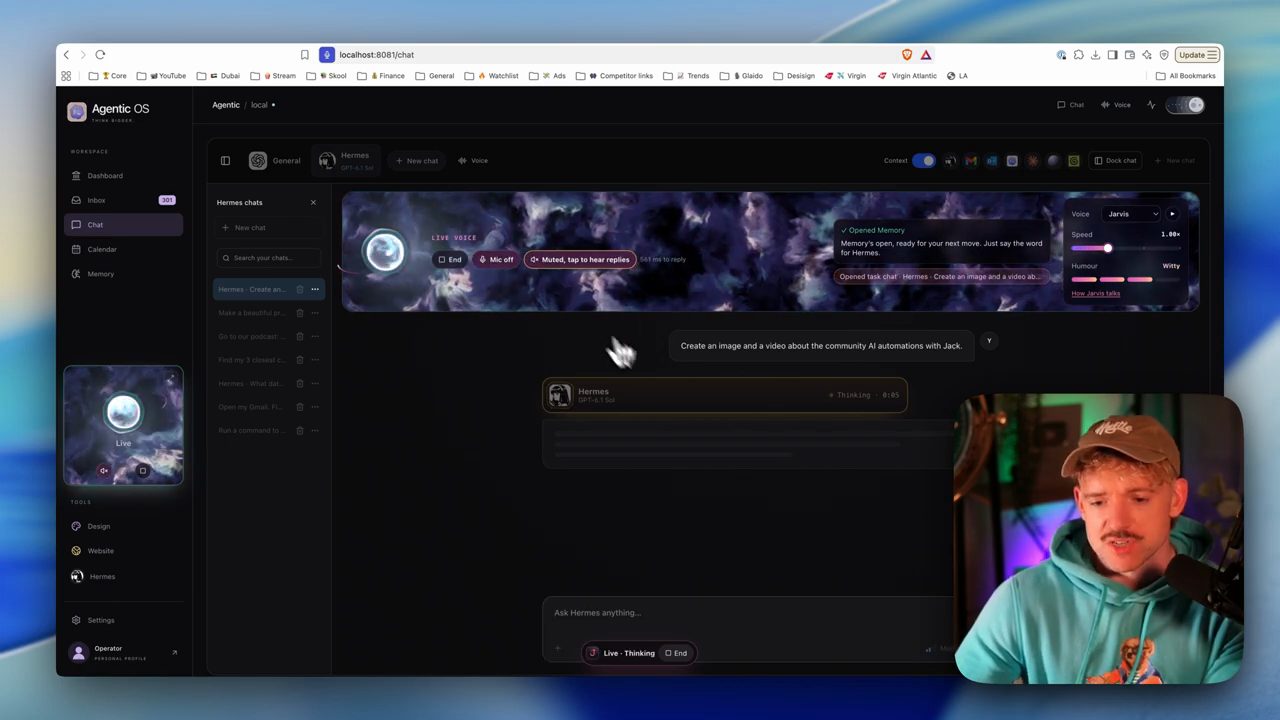Open Settings in the sidebar

pos(124,621)
